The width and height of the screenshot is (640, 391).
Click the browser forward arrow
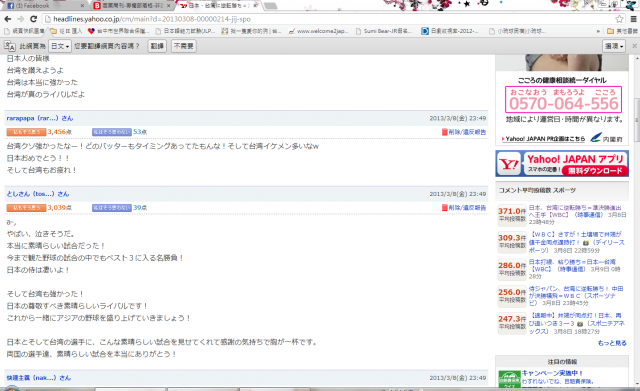[x=20, y=19]
